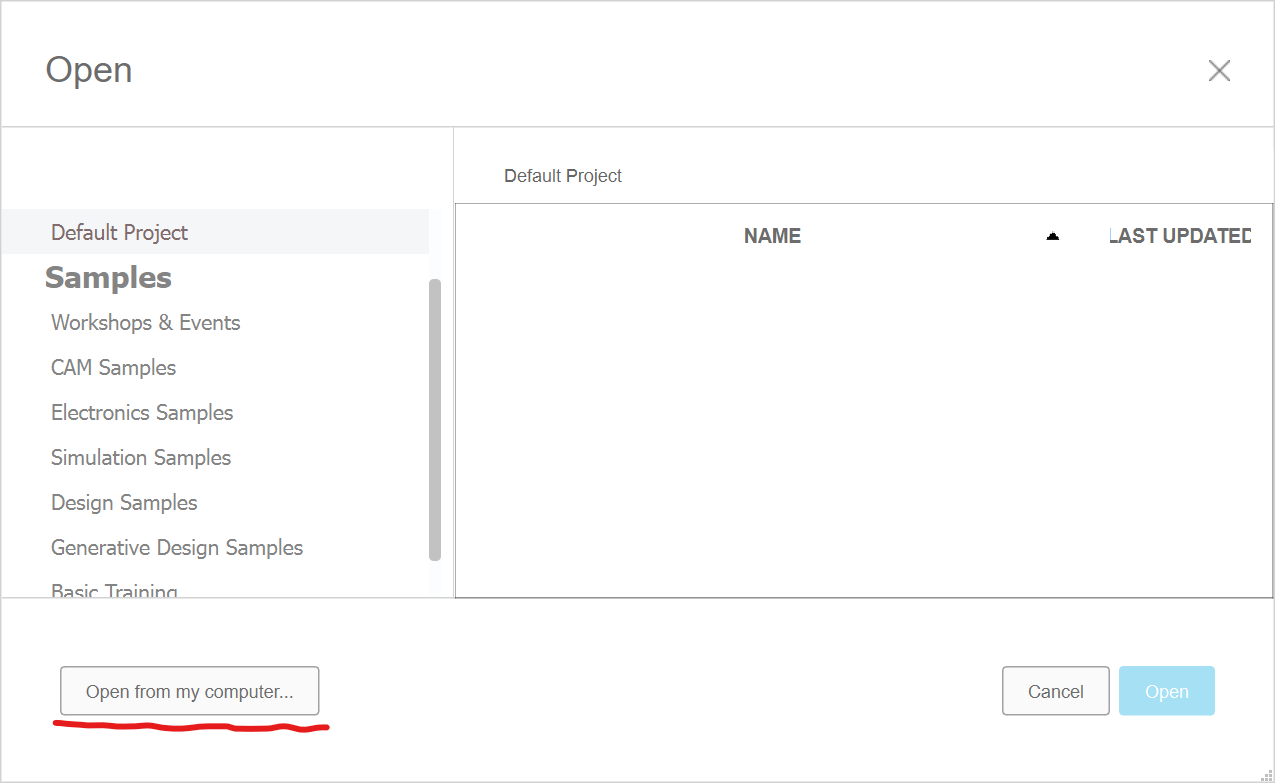The image size is (1275, 783).
Task: Sort by LAST UPDATED column
Action: click(x=1181, y=236)
